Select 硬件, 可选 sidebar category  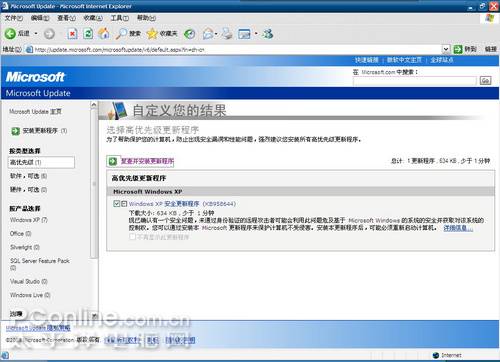click(x=29, y=190)
